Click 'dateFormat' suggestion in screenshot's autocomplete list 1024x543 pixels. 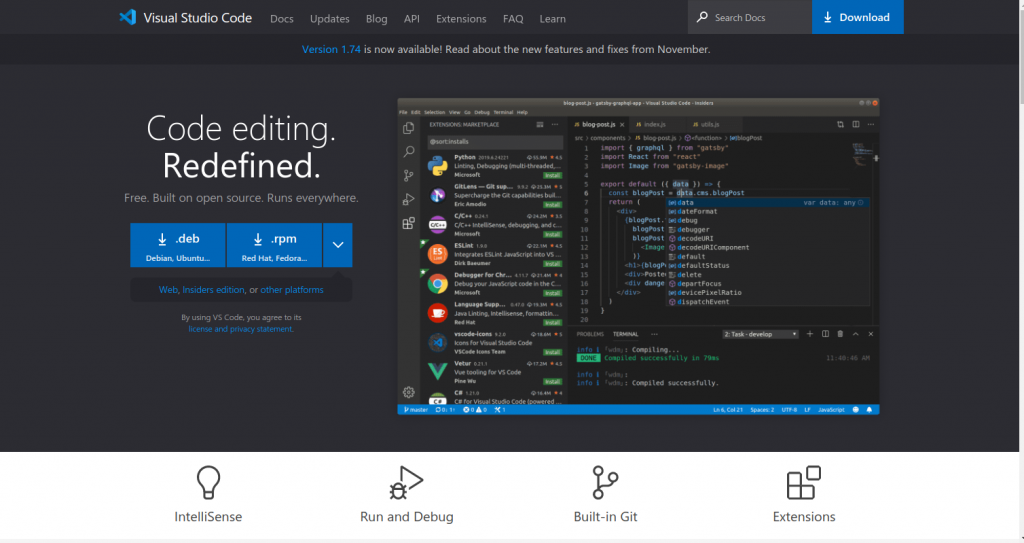(697, 212)
